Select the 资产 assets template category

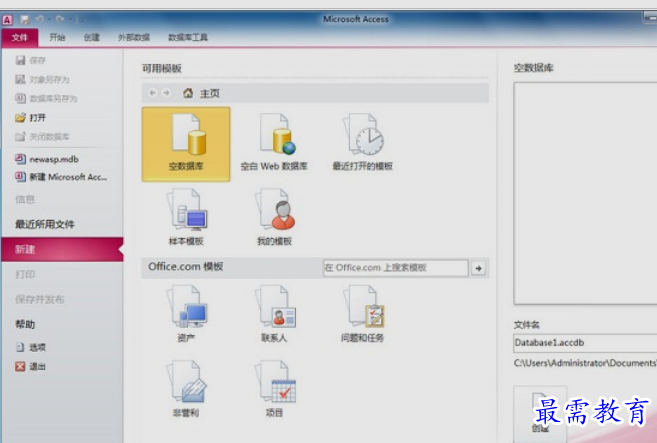(x=186, y=314)
